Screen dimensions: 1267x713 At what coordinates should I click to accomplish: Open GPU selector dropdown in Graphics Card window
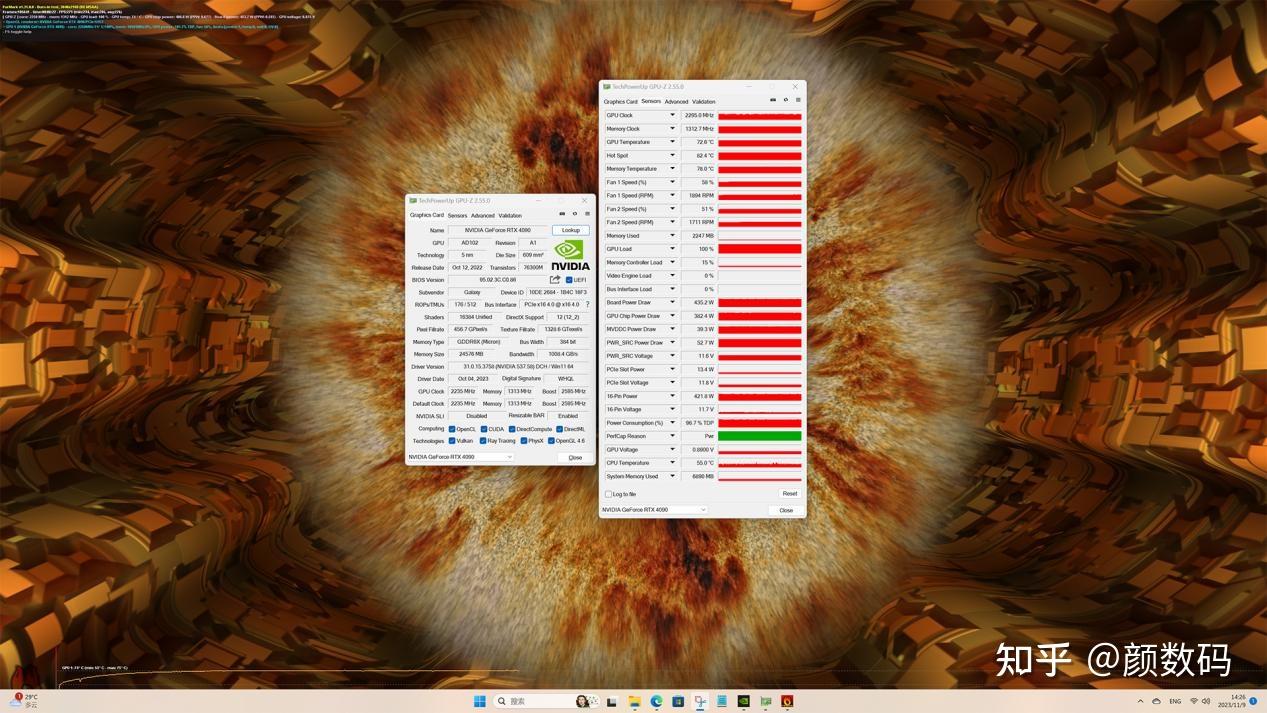click(x=461, y=457)
